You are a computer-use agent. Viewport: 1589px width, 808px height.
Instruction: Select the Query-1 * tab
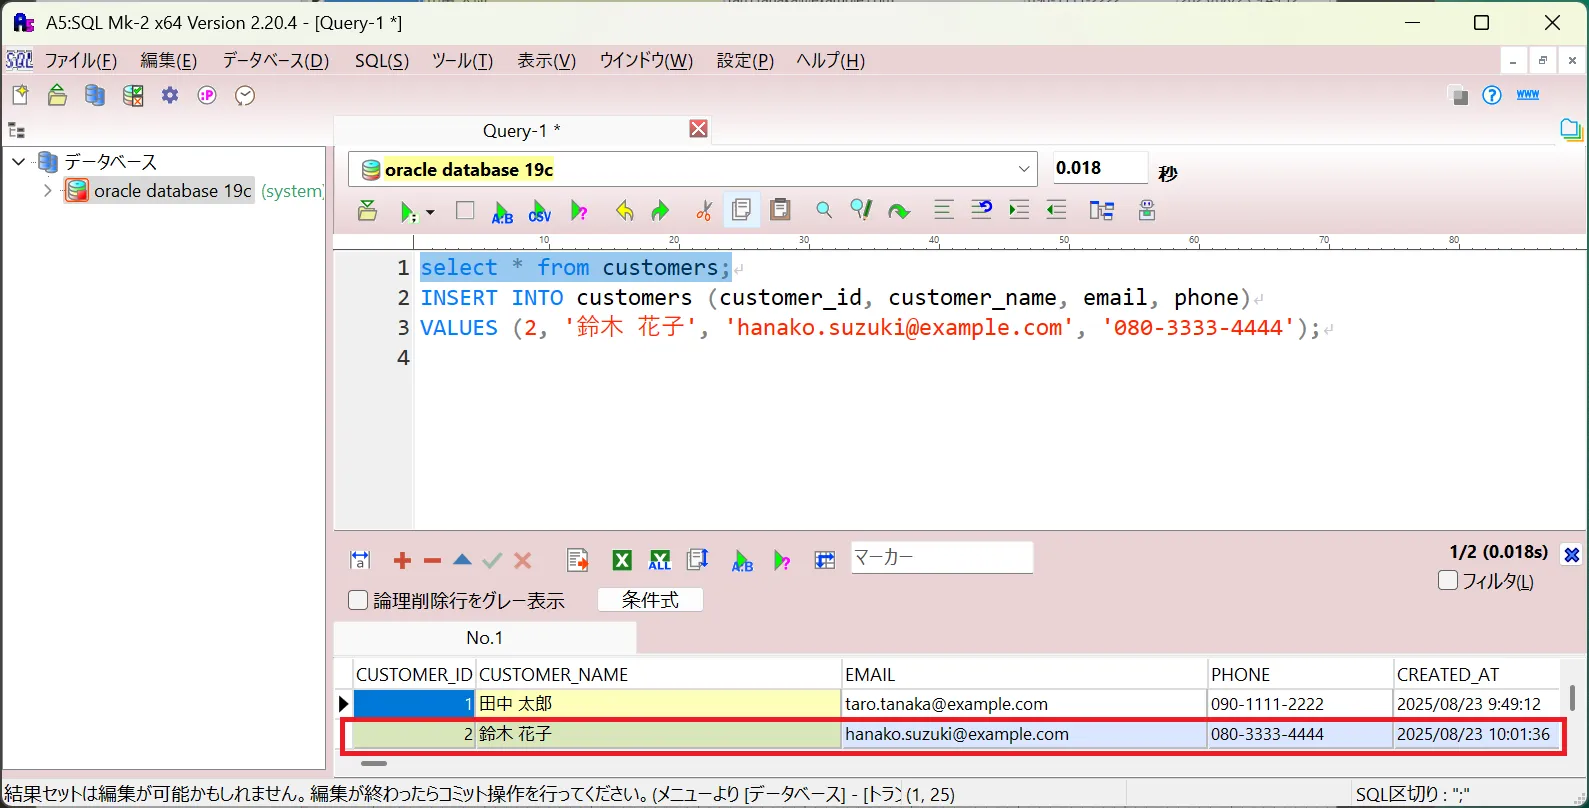521,130
